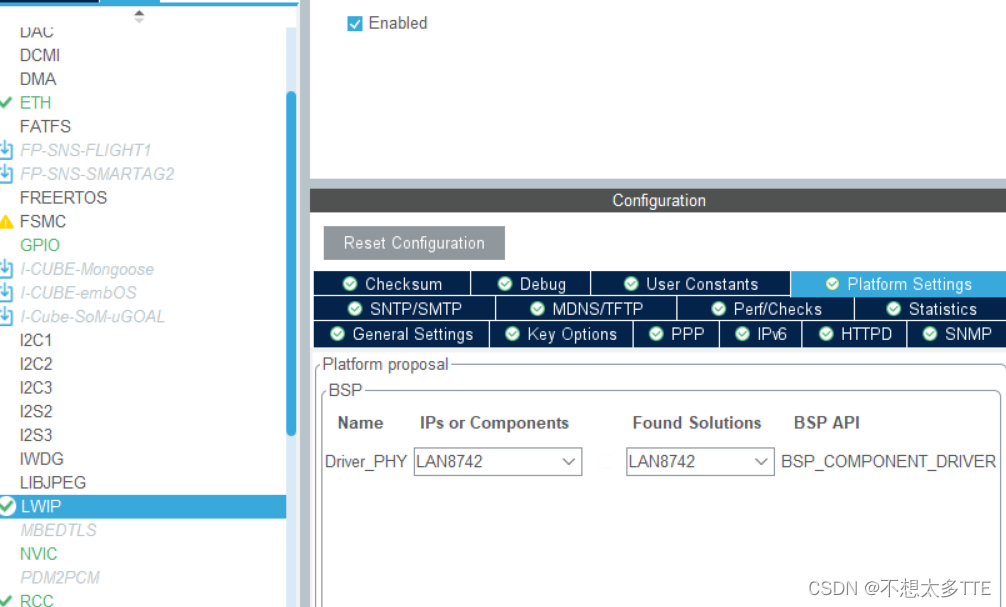This screenshot has width=1006, height=607.
Task: Toggle the Enabled checkbox
Action: [356, 22]
